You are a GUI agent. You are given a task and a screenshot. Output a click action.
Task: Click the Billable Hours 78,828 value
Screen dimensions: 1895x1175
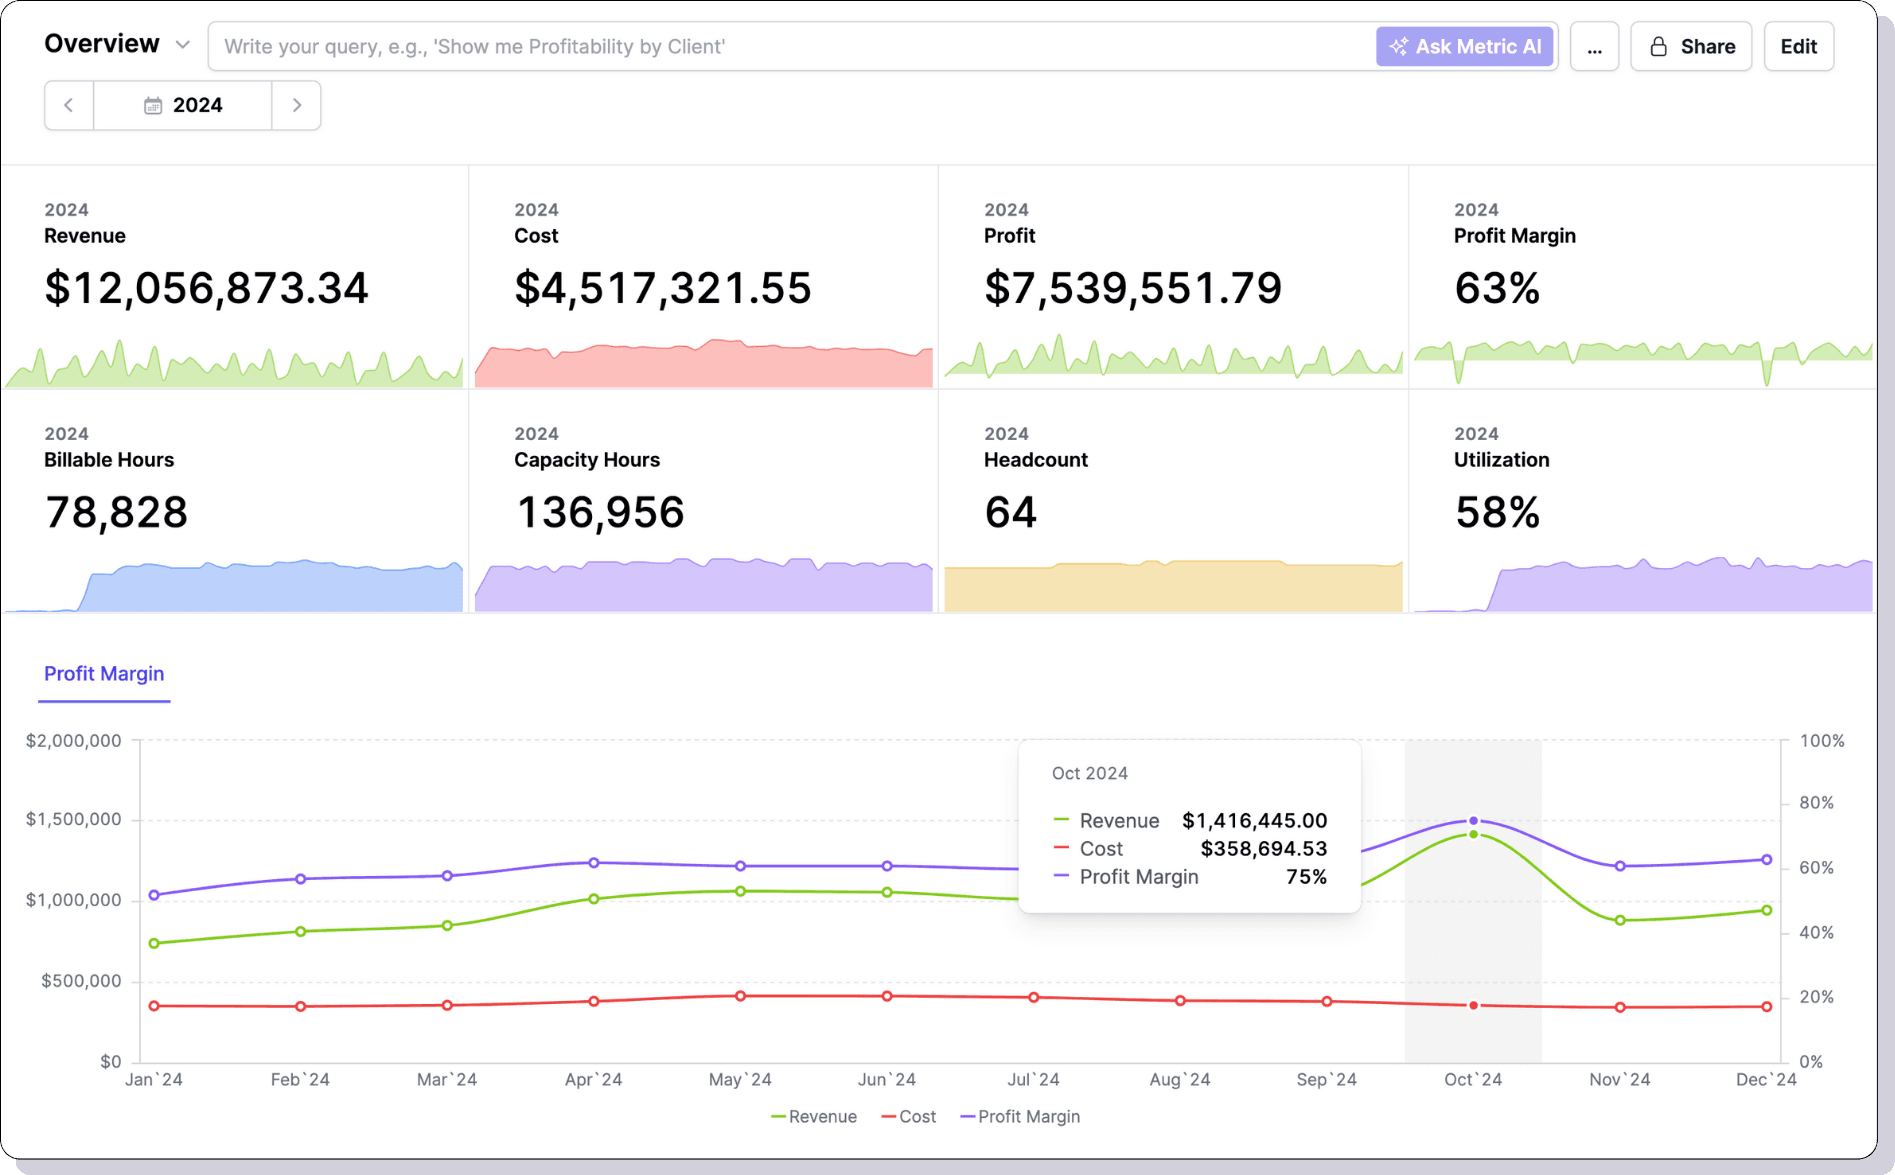click(x=116, y=512)
